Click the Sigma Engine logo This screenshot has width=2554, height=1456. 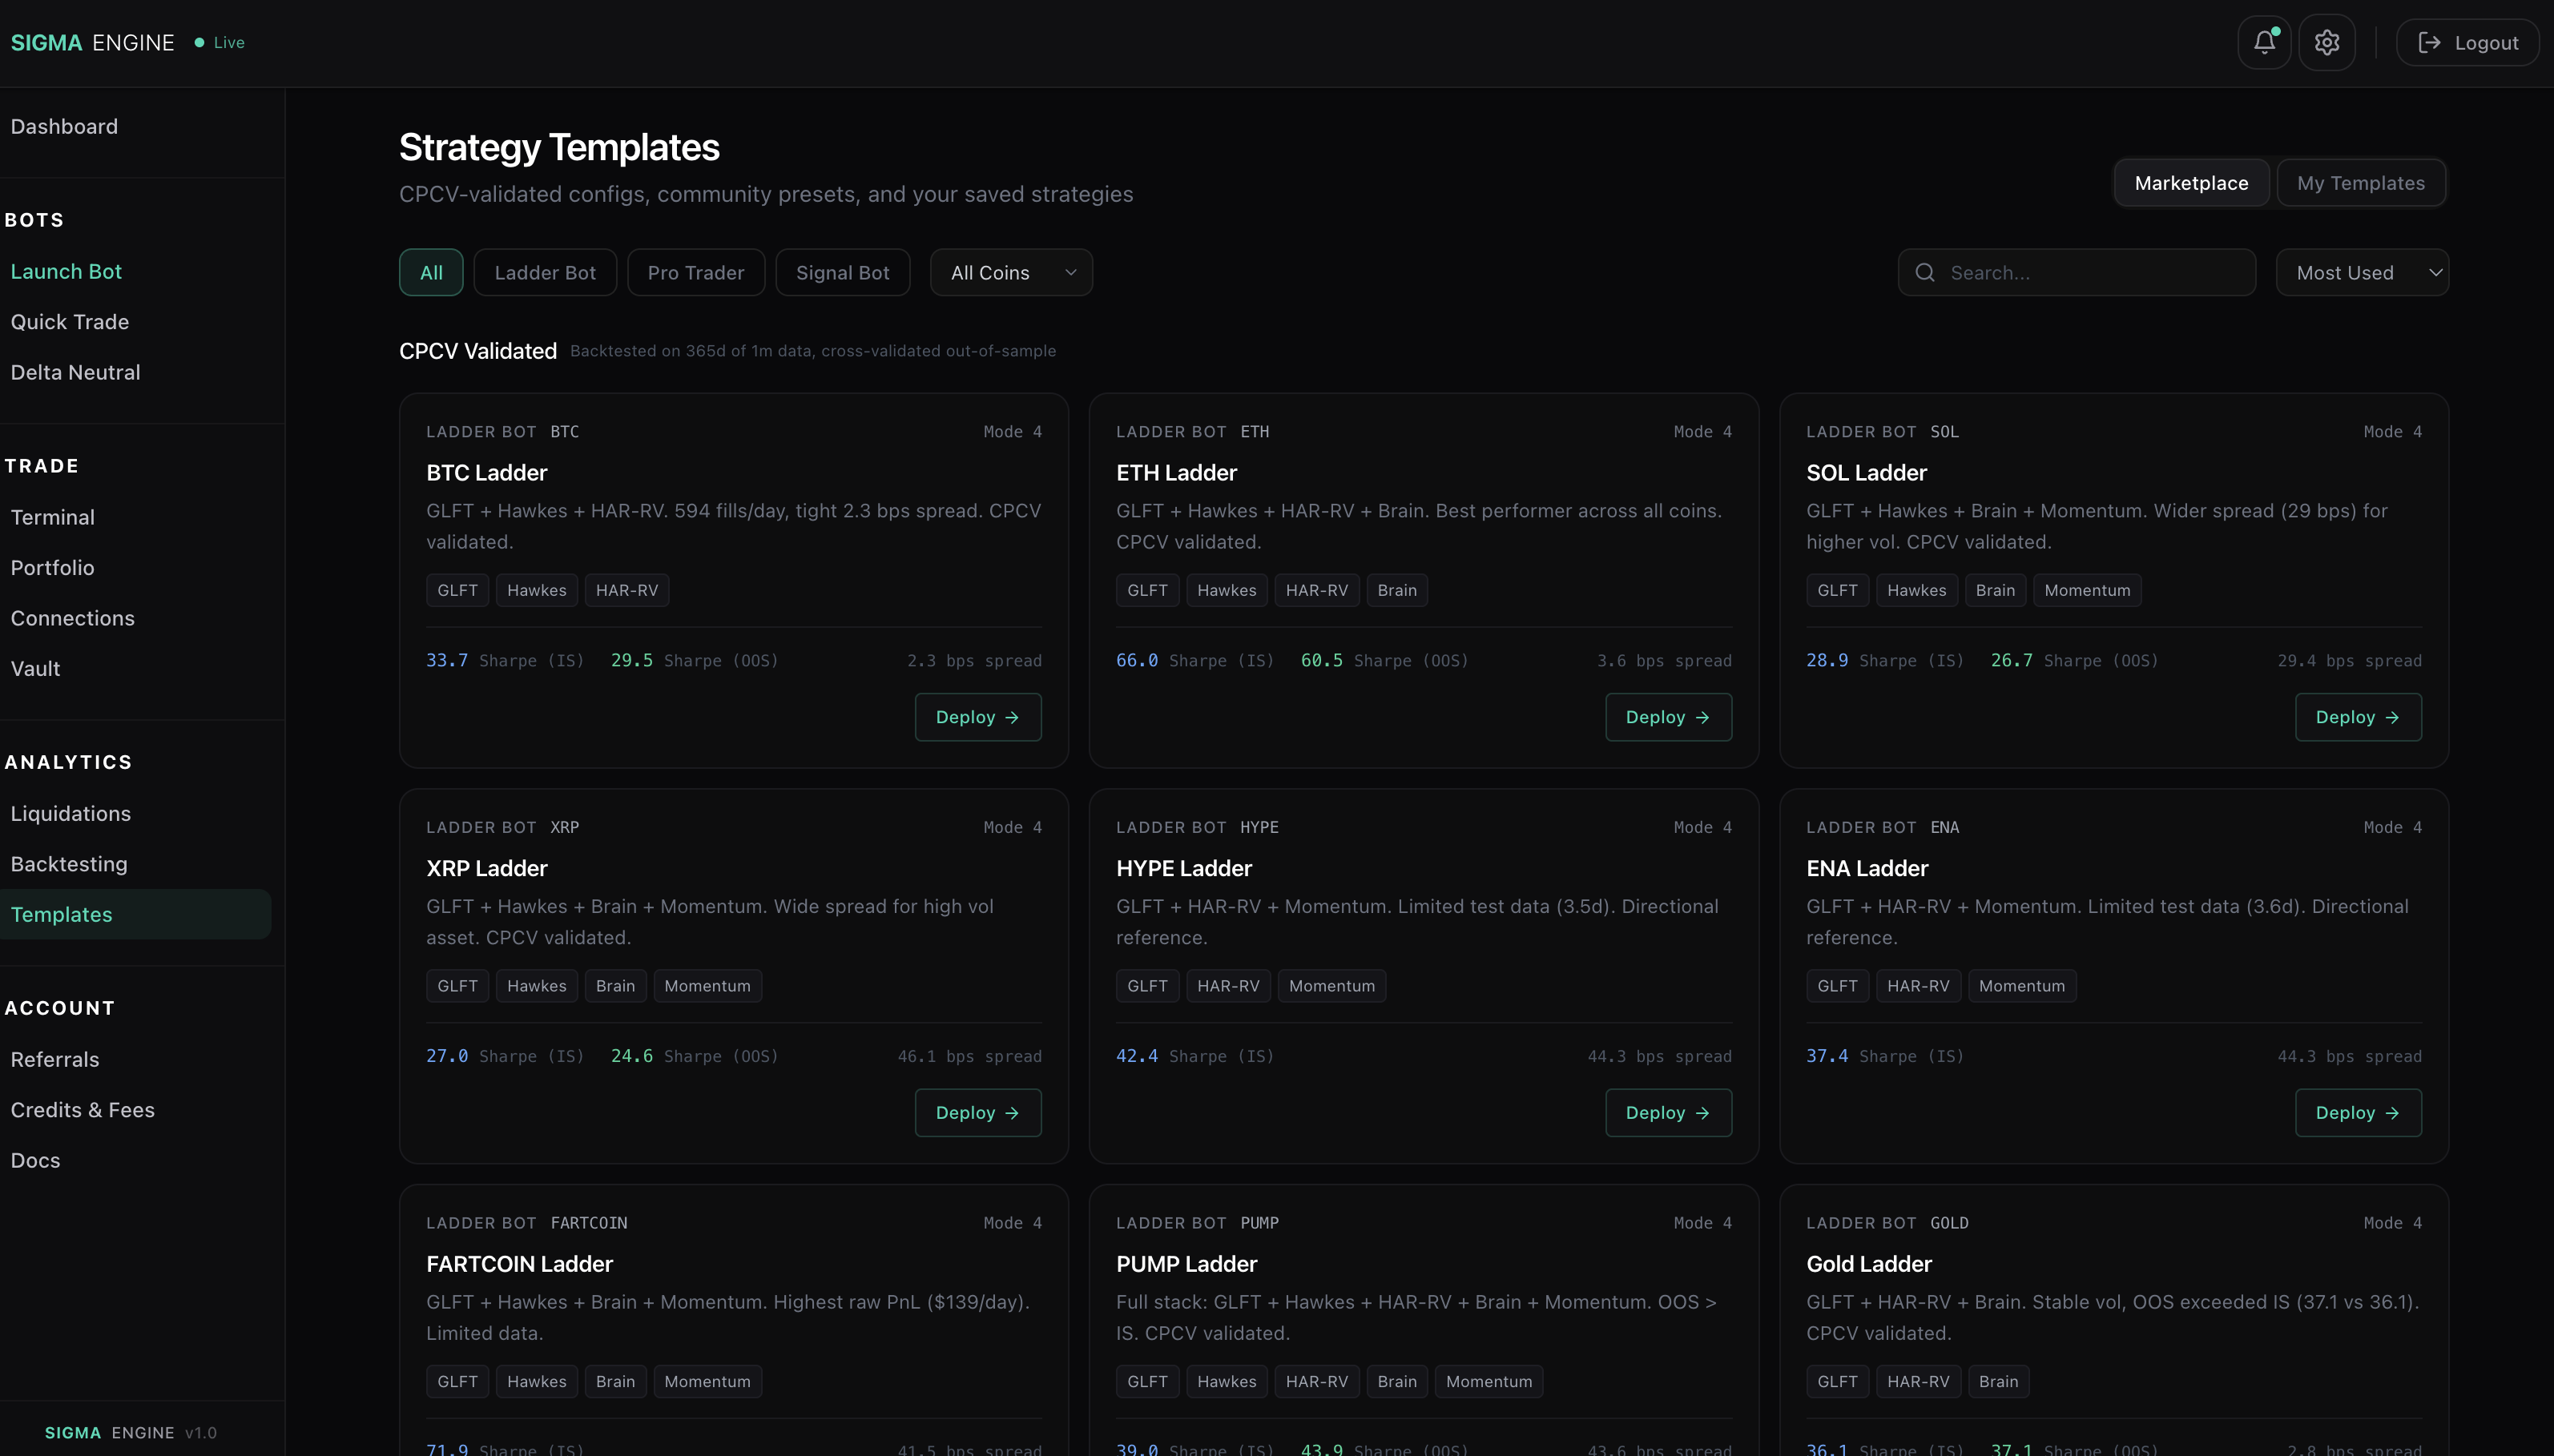(92, 42)
